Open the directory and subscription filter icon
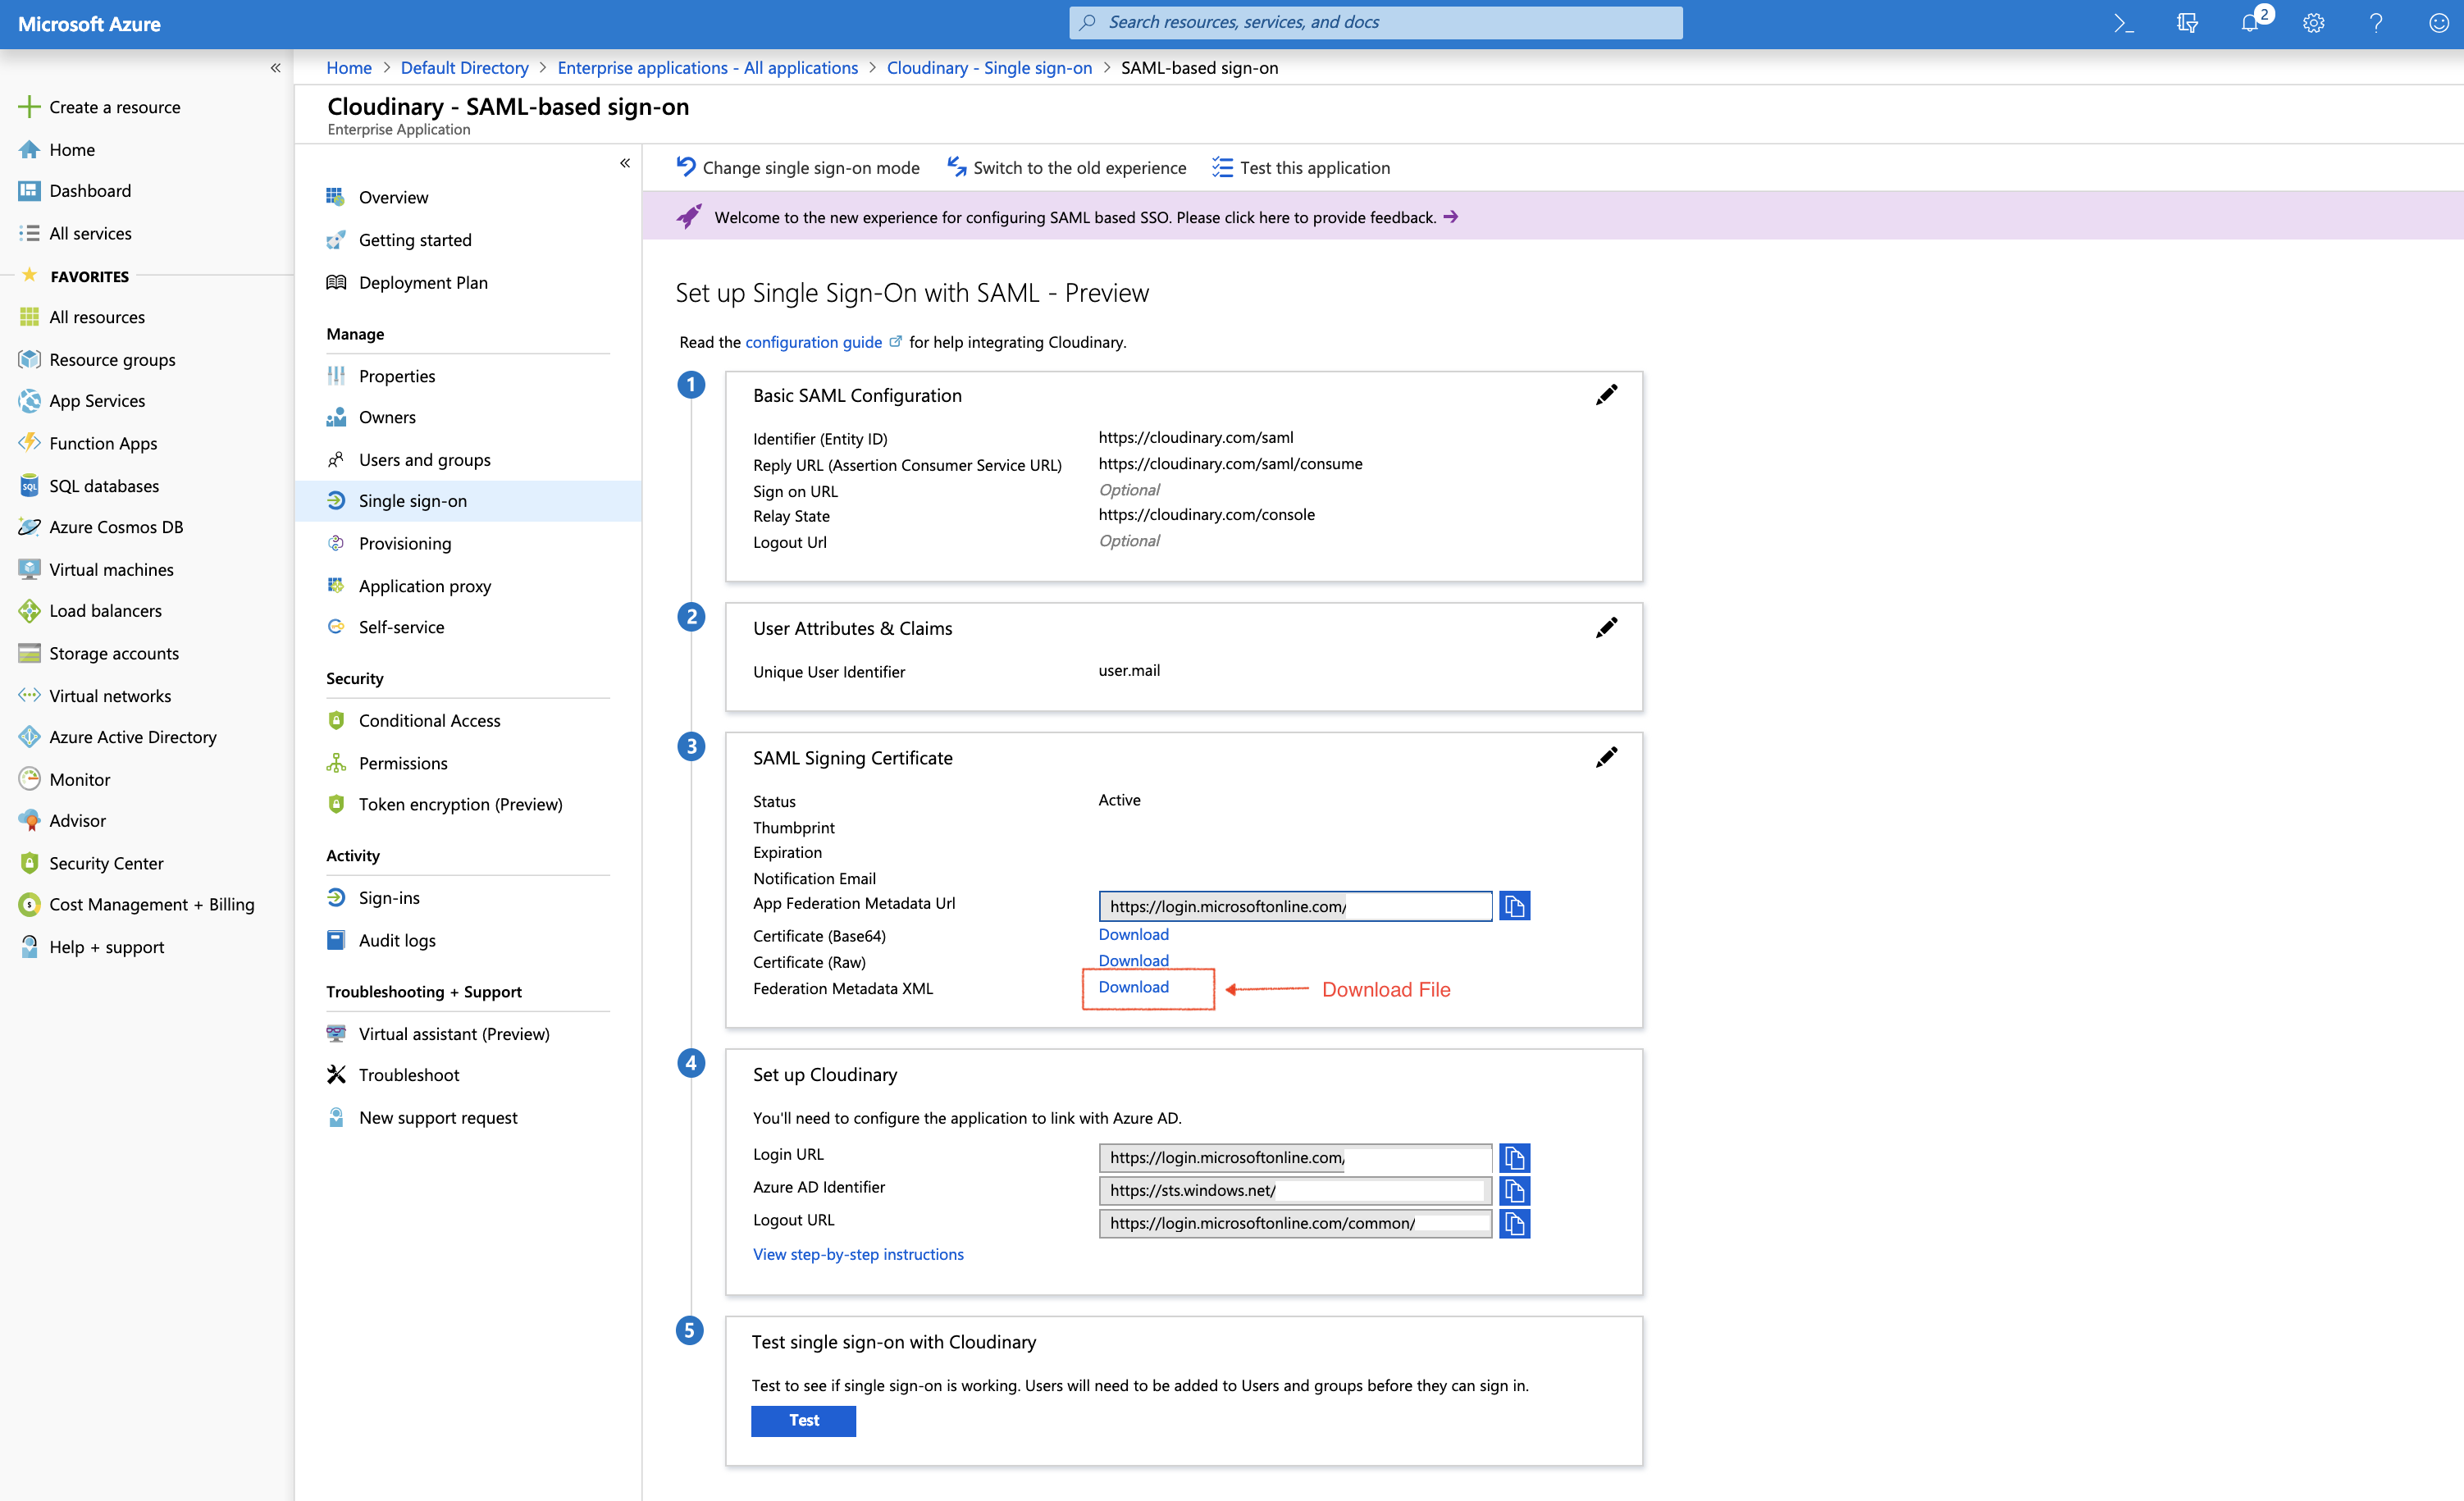The height and width of the screenshot is (1501, 2464). tap(2187, 23)
